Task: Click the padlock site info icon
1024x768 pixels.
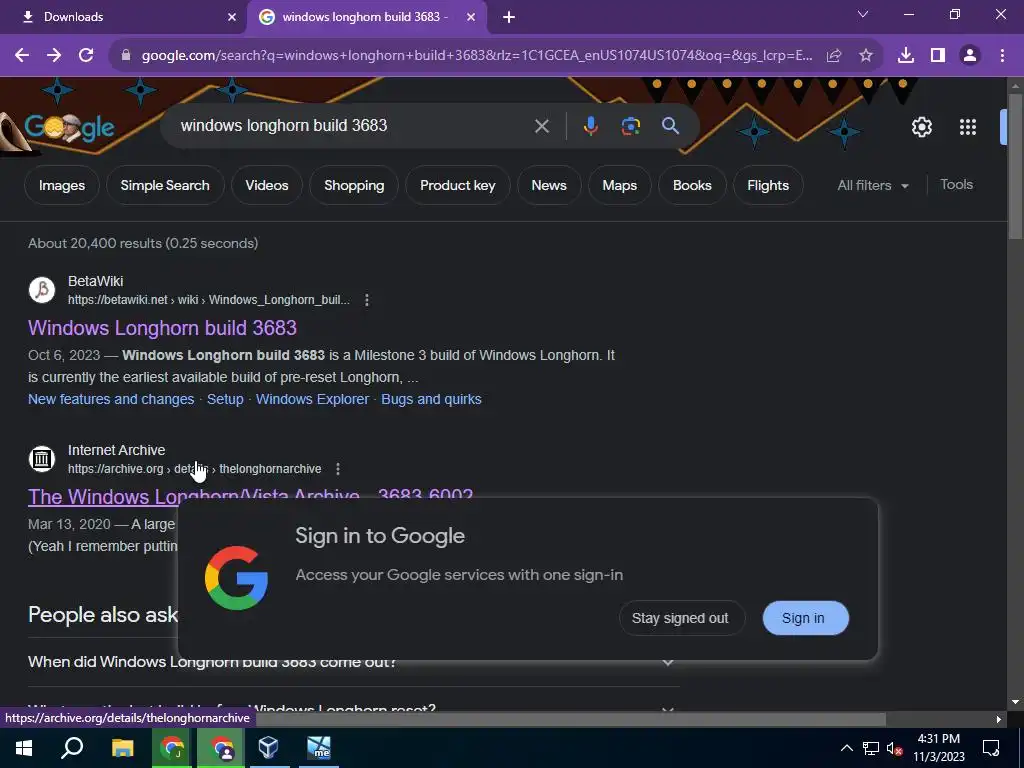Action: click(126, 56)
